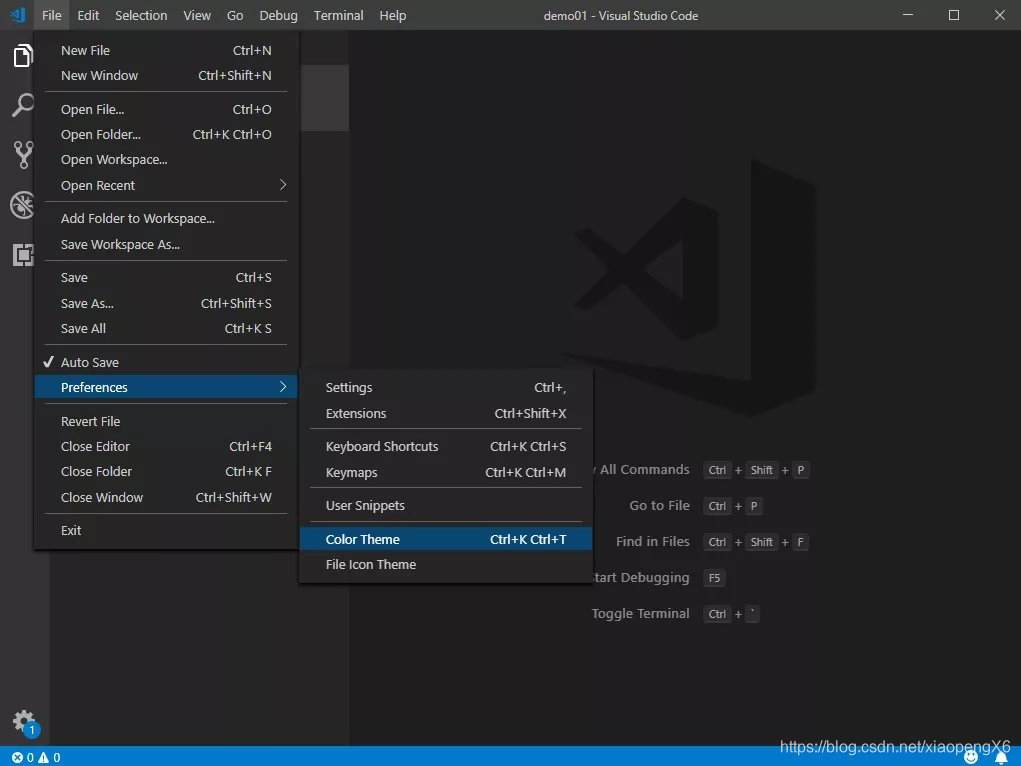1021x766 pixels.
Task: Open the Search view icon
Action: [23, 105]
